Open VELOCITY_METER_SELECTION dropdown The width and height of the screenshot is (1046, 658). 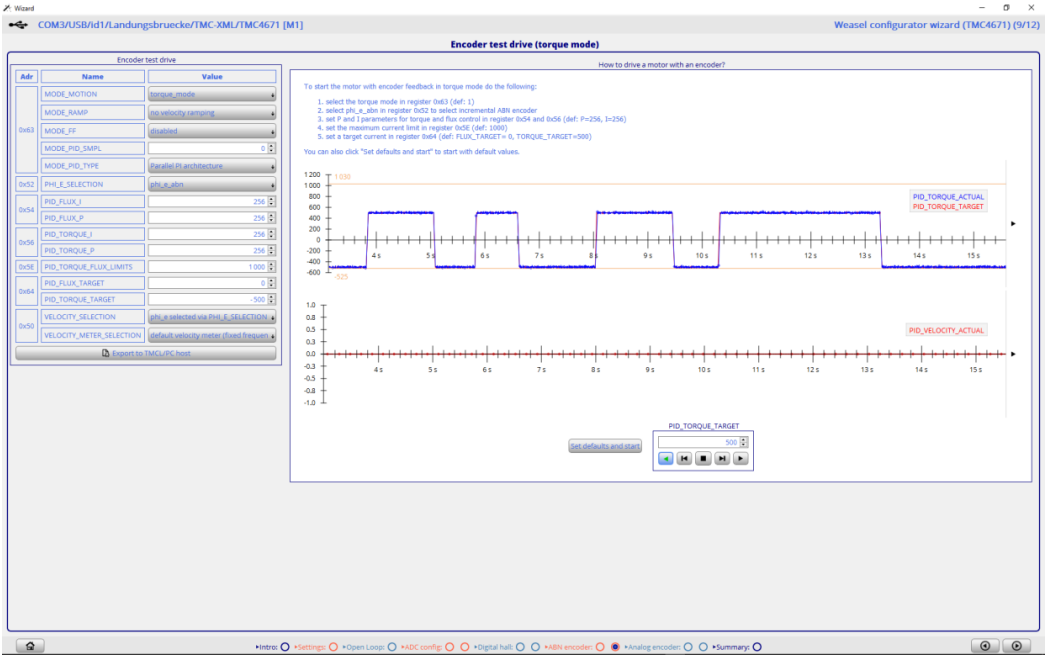(x=212, y=335)
